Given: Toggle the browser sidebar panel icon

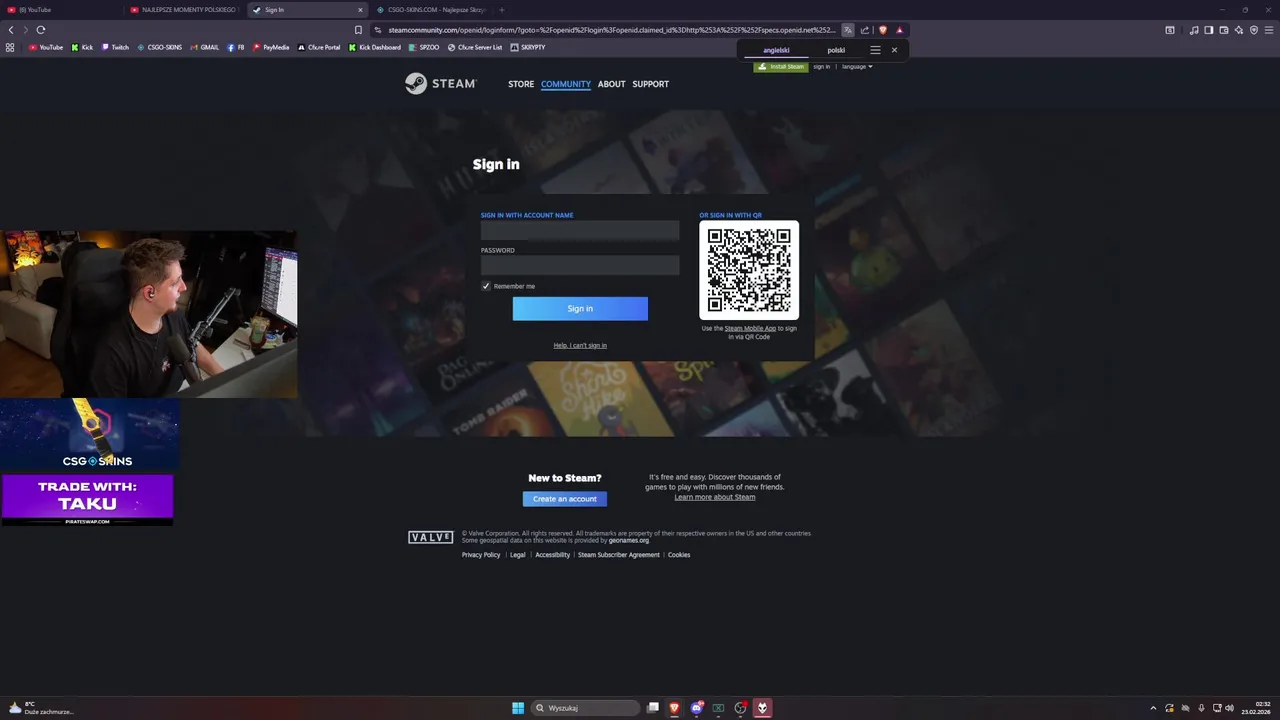Looking at the screenshot, I should point(1209,30).
